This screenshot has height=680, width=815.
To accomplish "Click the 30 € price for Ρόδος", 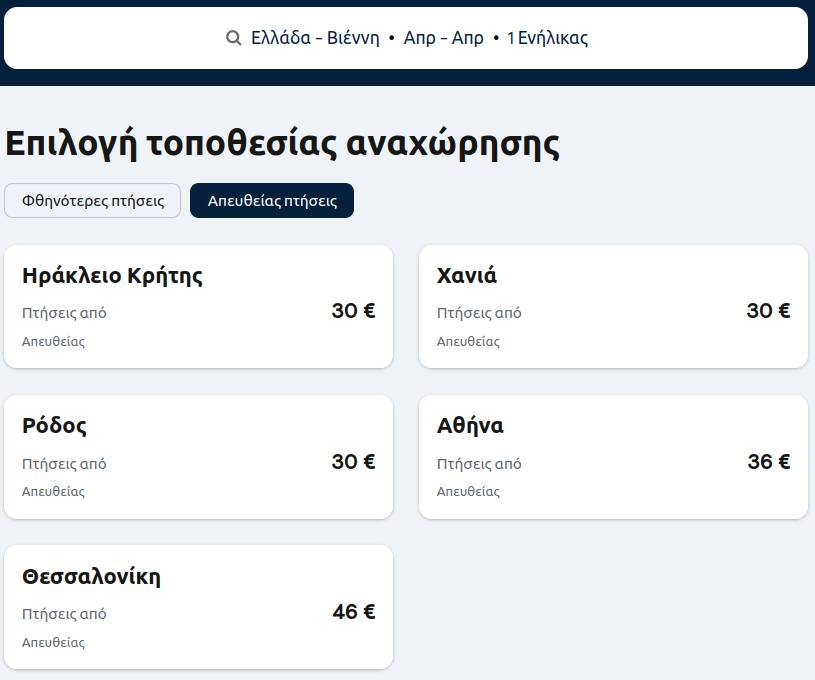I will 353,462.
